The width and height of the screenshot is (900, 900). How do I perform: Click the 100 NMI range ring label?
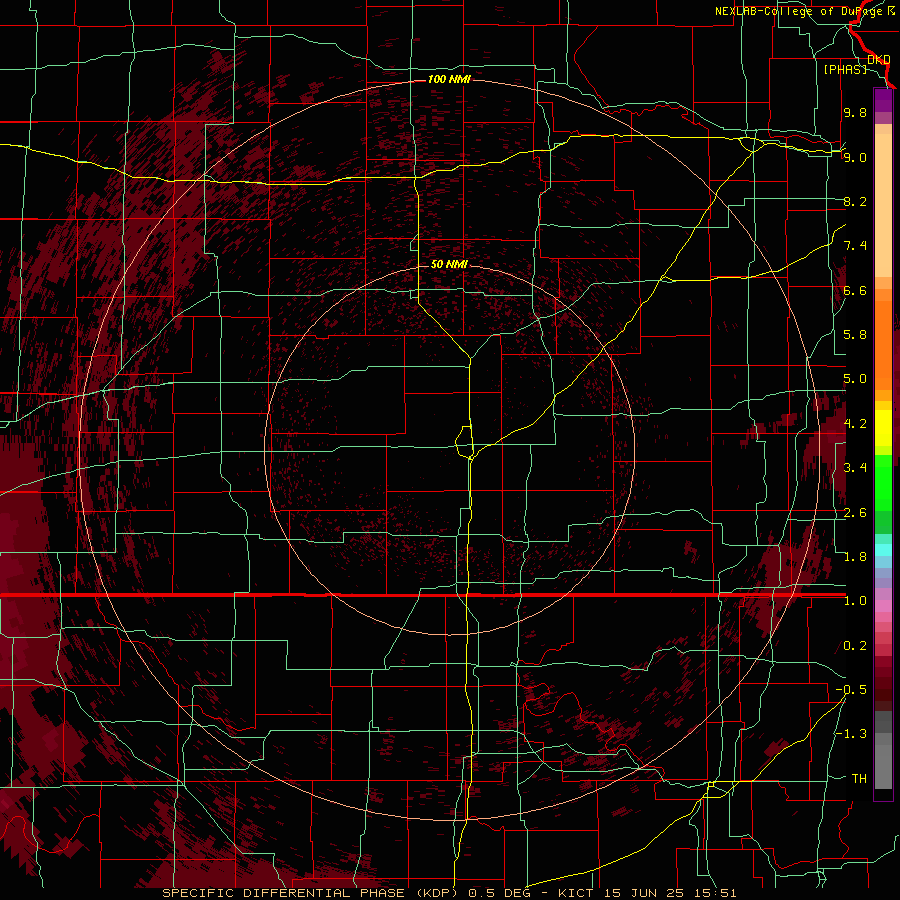[449, 79]
